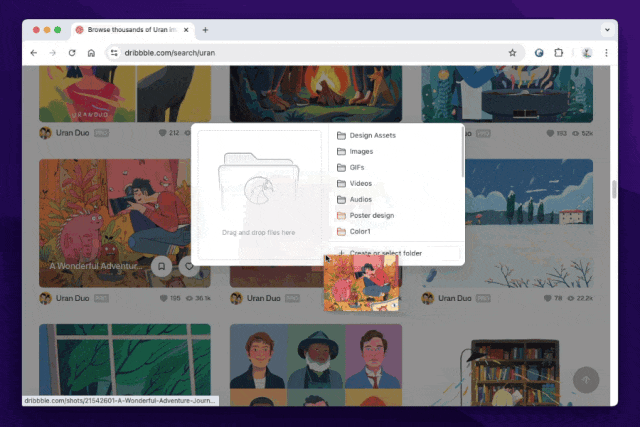Open the three portraits illustration shot
This screenshot has height=427, width=640.
pos(316,365)
